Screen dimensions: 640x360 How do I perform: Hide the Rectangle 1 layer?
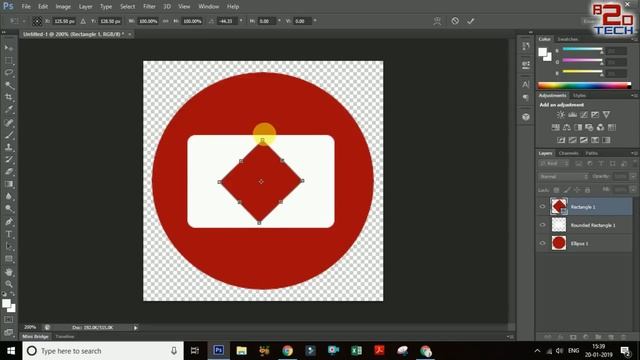542,207
